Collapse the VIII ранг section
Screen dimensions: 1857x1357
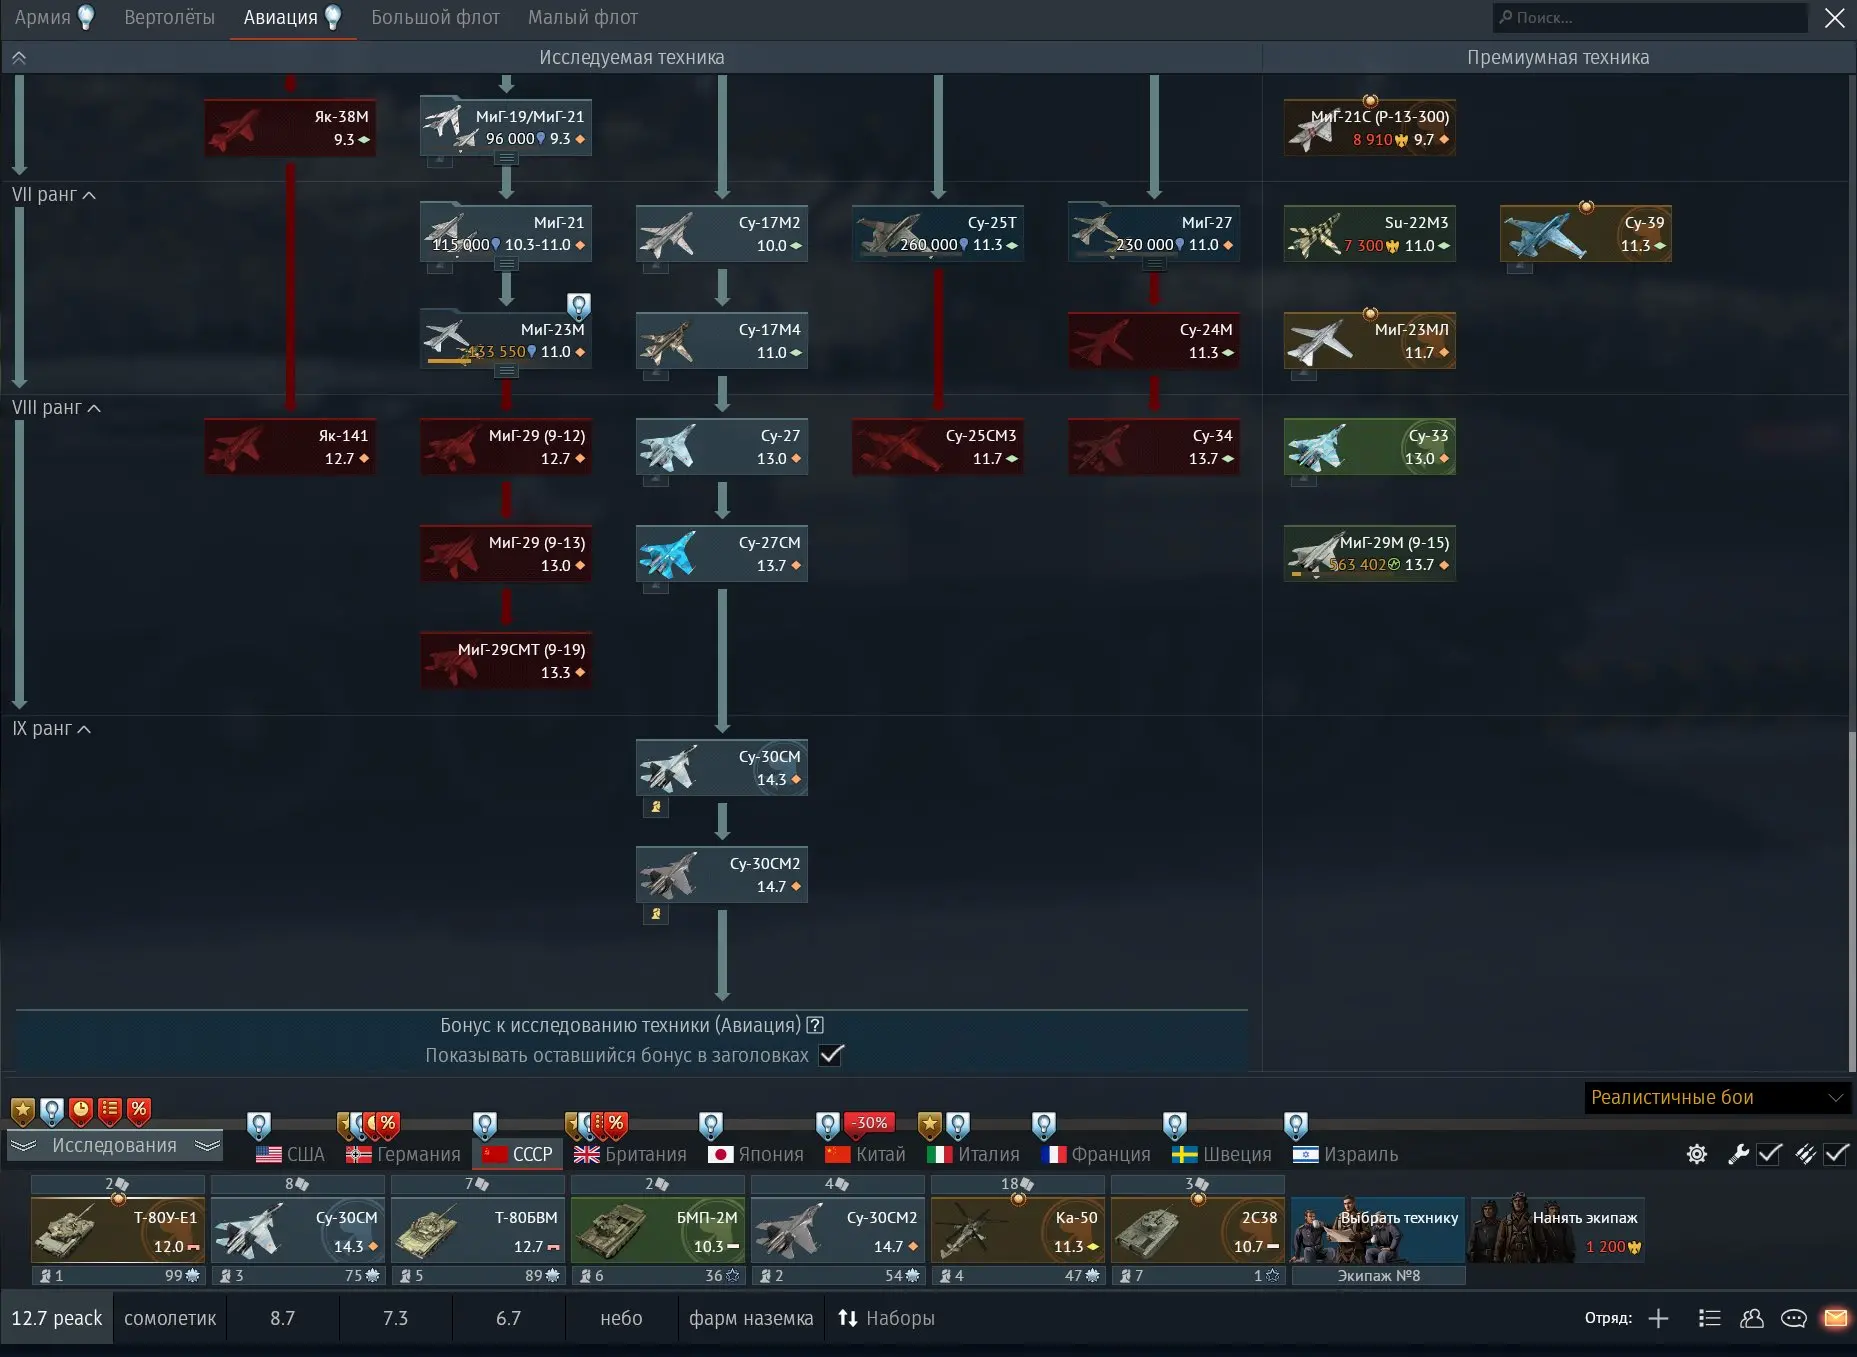click(x=56, y=408)
